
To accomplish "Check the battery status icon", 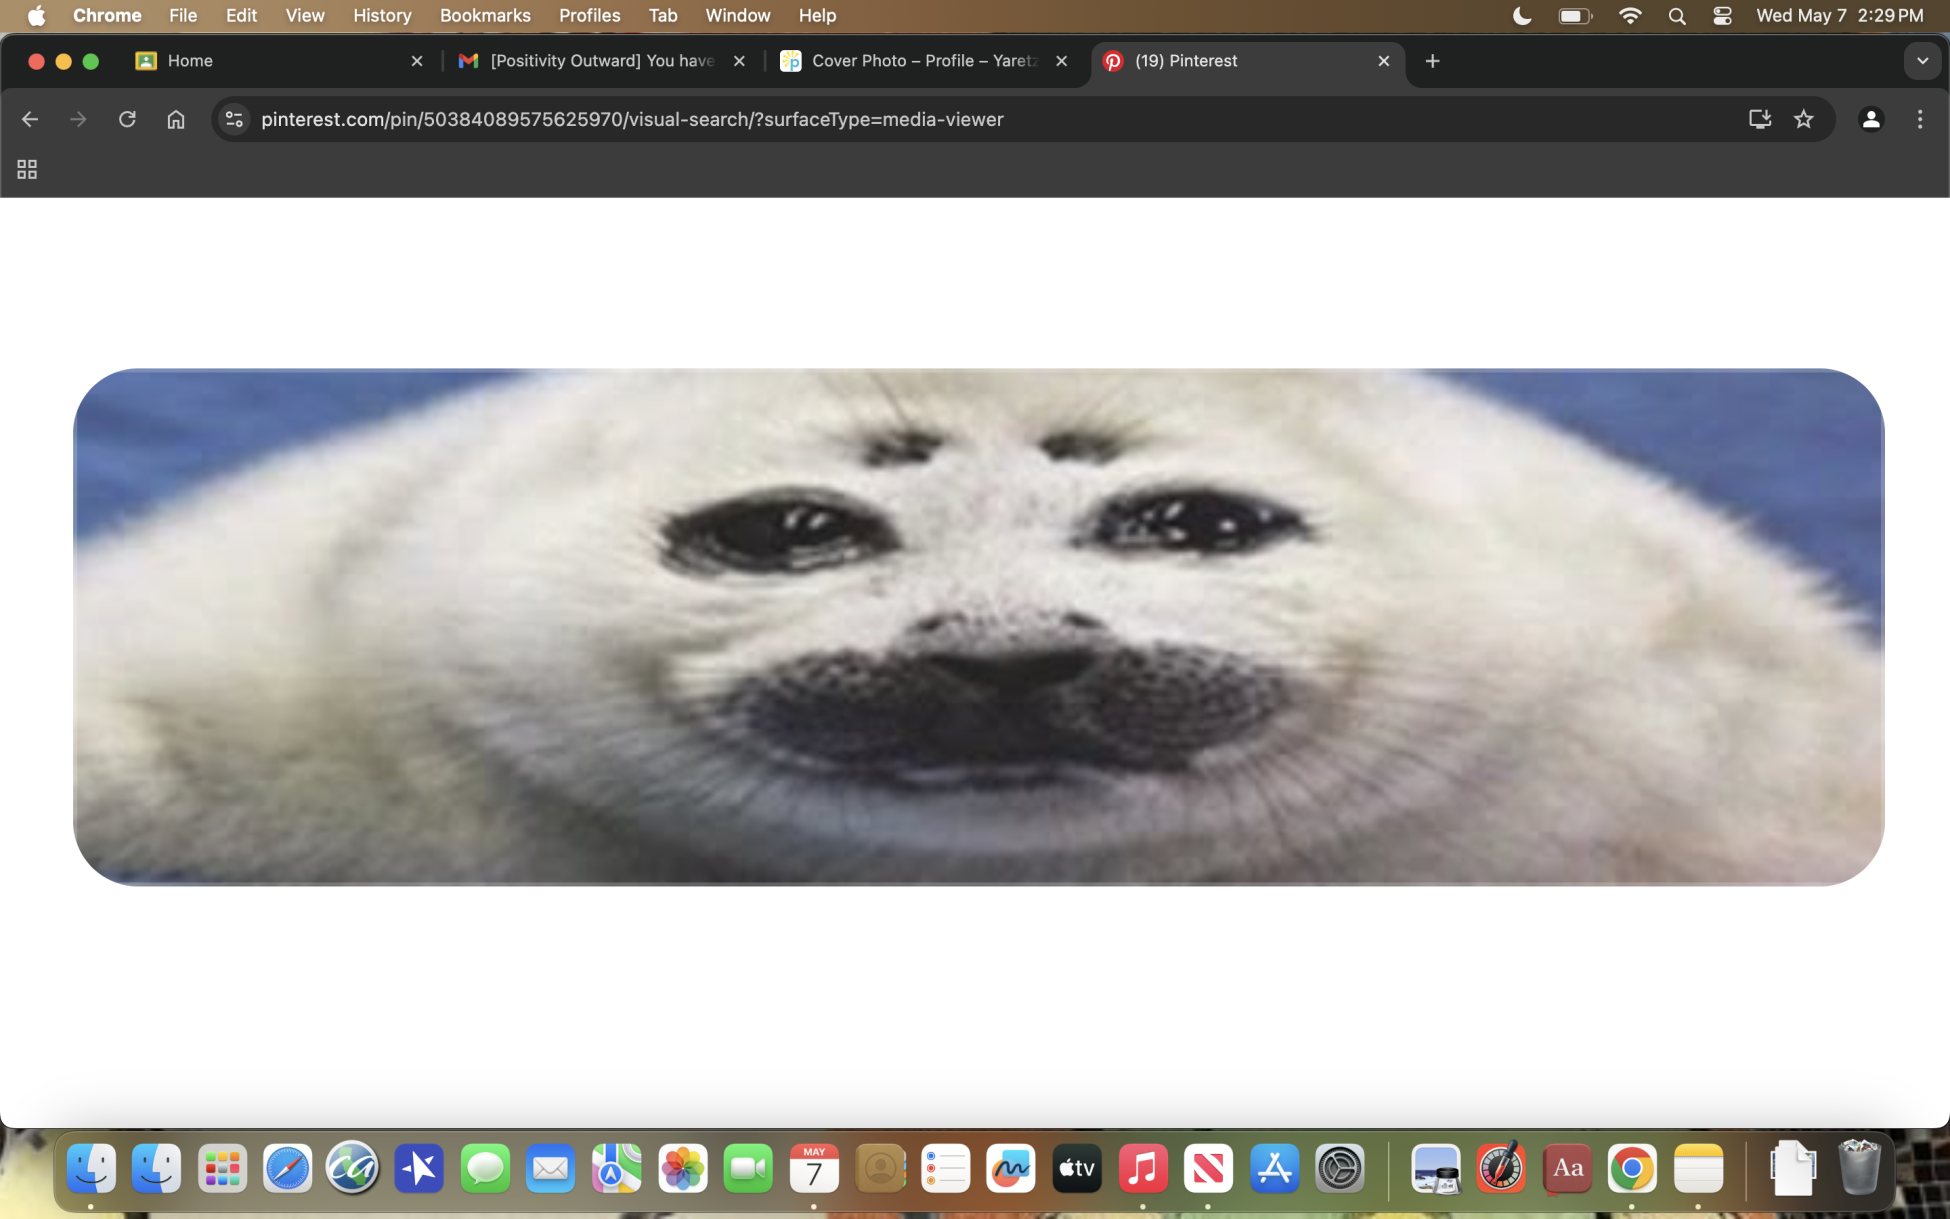I will (1575, 15).
